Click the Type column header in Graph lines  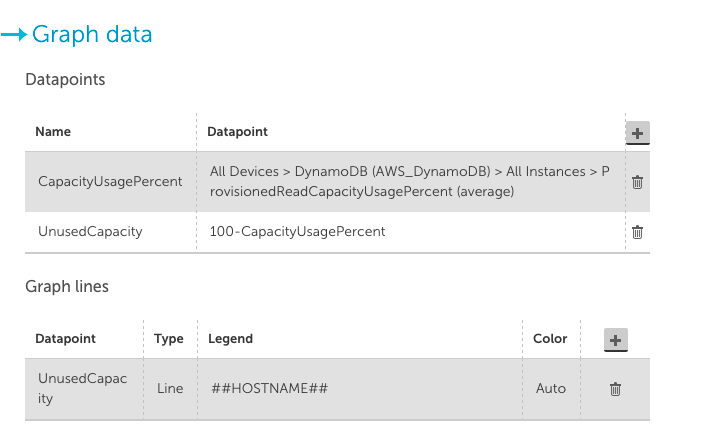(169, 339)
